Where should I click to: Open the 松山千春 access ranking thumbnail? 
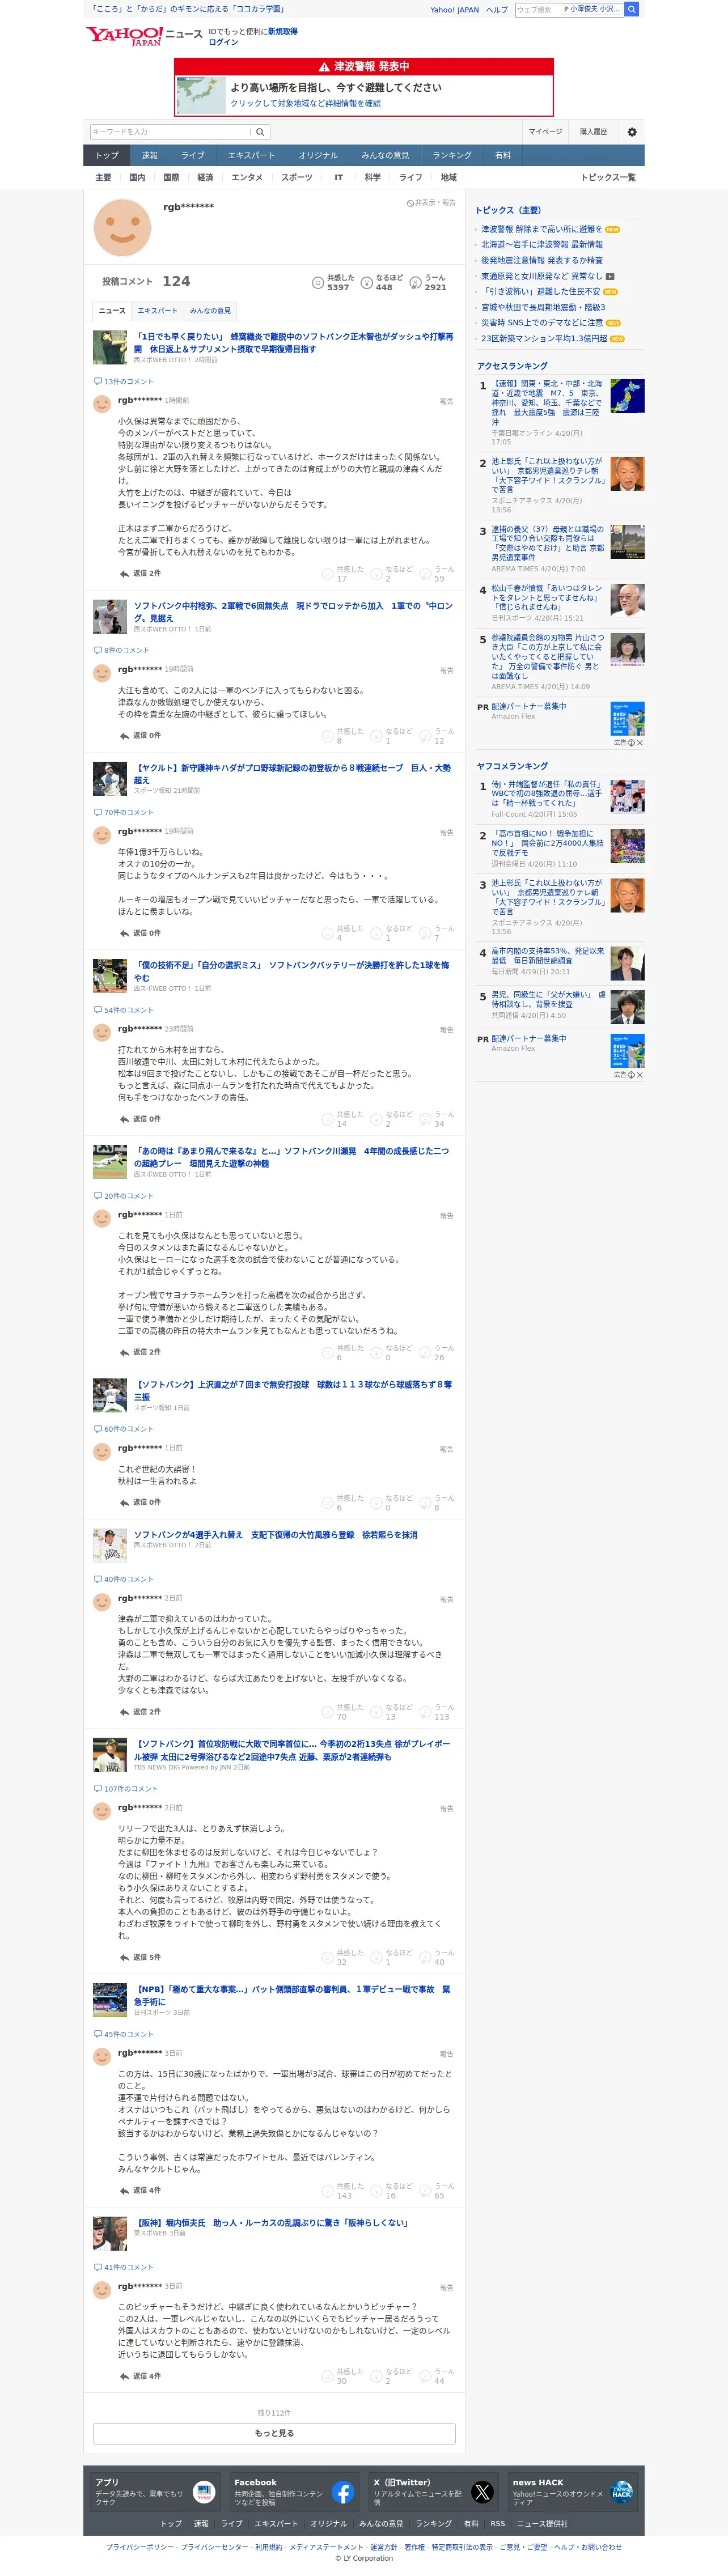click(x=627, y=600)
